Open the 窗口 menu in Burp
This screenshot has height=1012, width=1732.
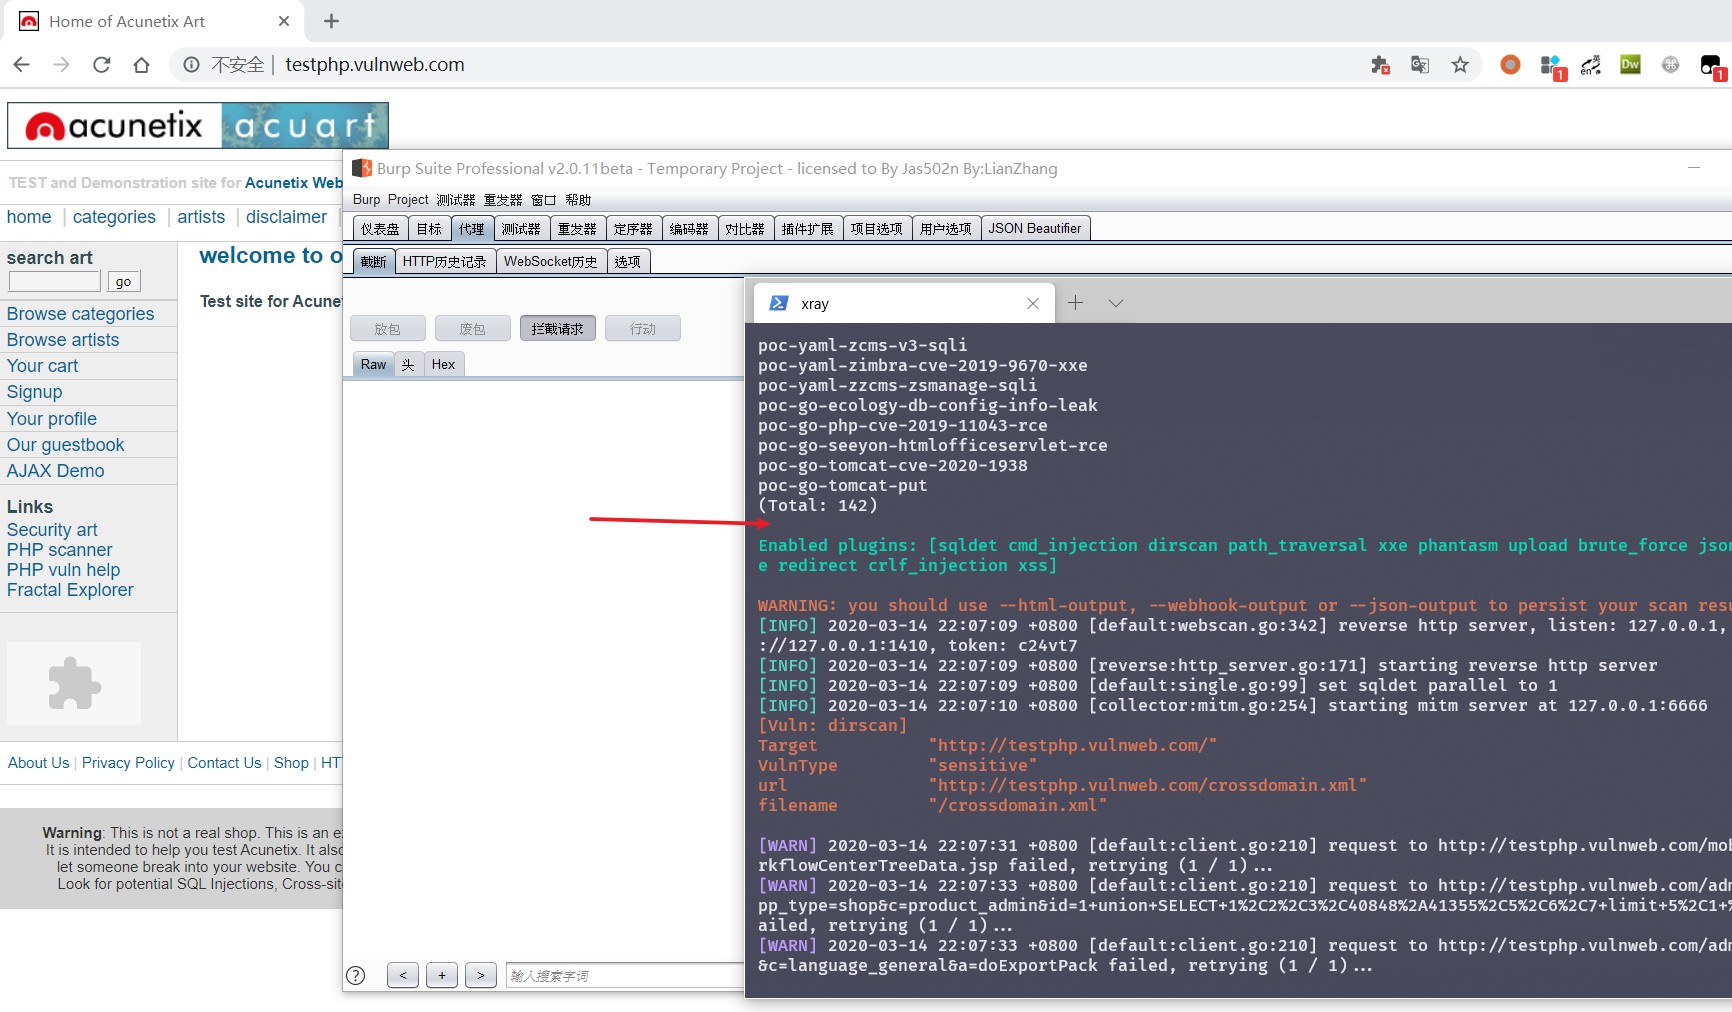click(x=543, y=200)
